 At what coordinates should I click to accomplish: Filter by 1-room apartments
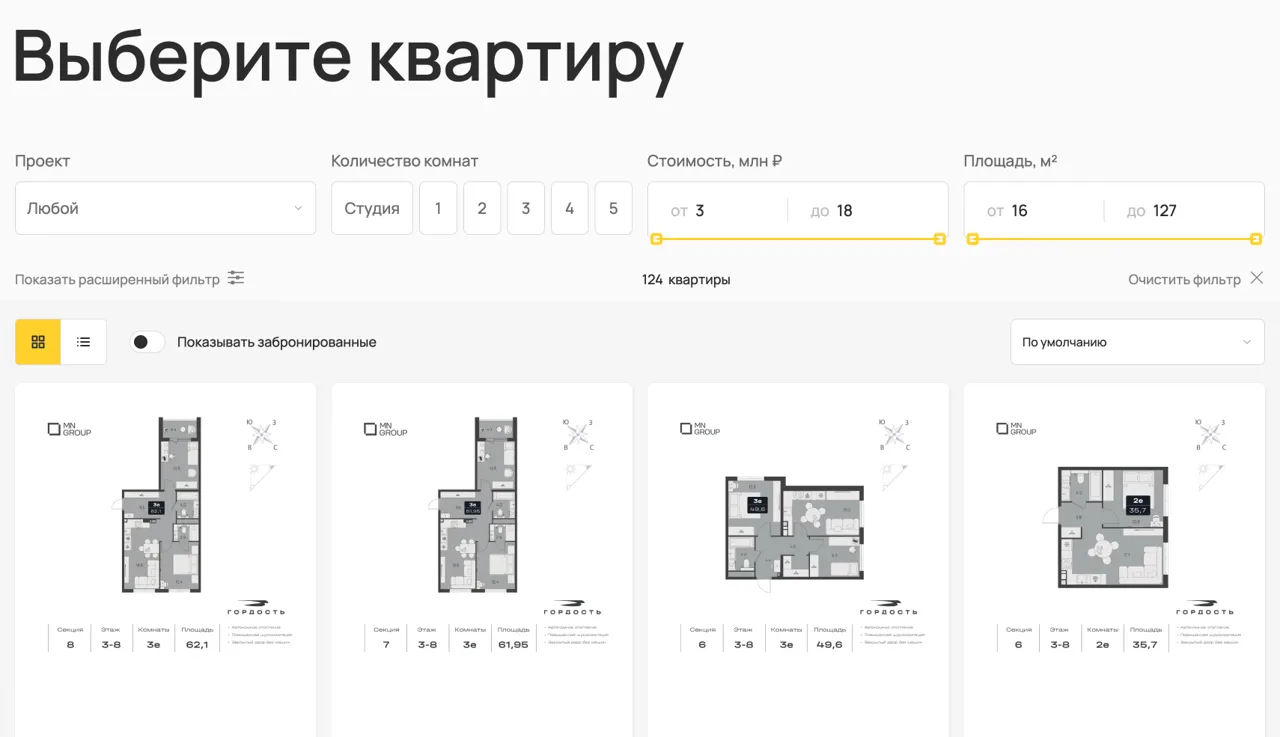438,208
